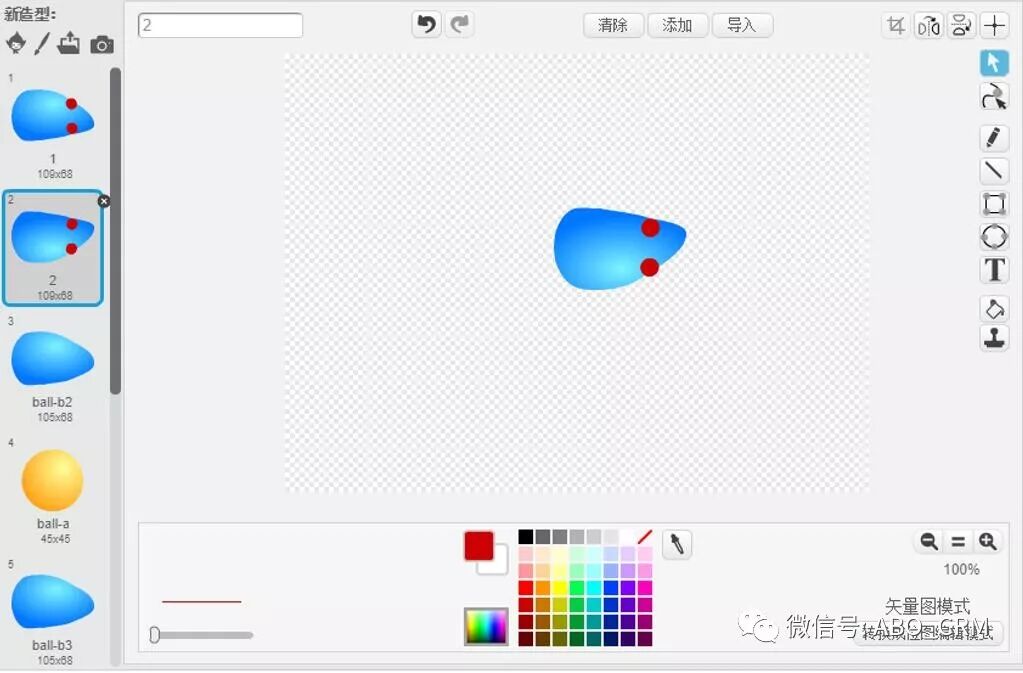Select the Reshape tool
This screenshot has height=673, width=1023.
pyautogui.click(x=994, y=97)
